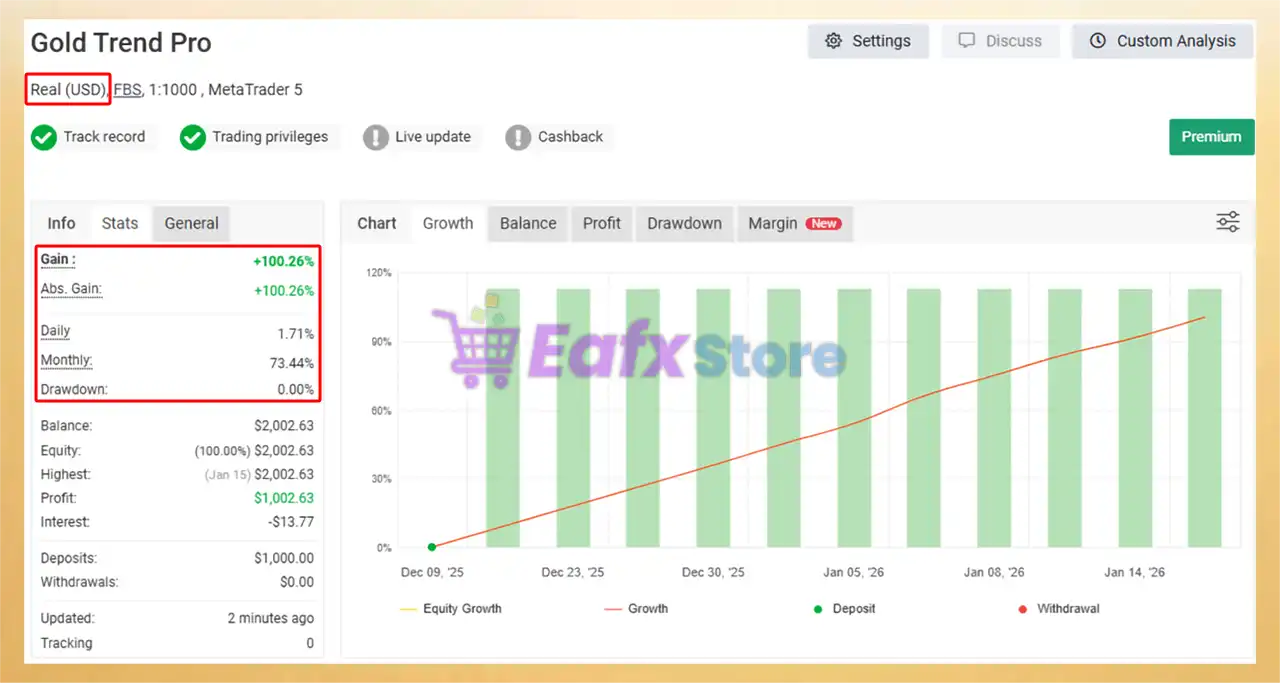The image size is (1280, 683).
Task: Click the green deposit point on chart
Action: click(432, 547)
